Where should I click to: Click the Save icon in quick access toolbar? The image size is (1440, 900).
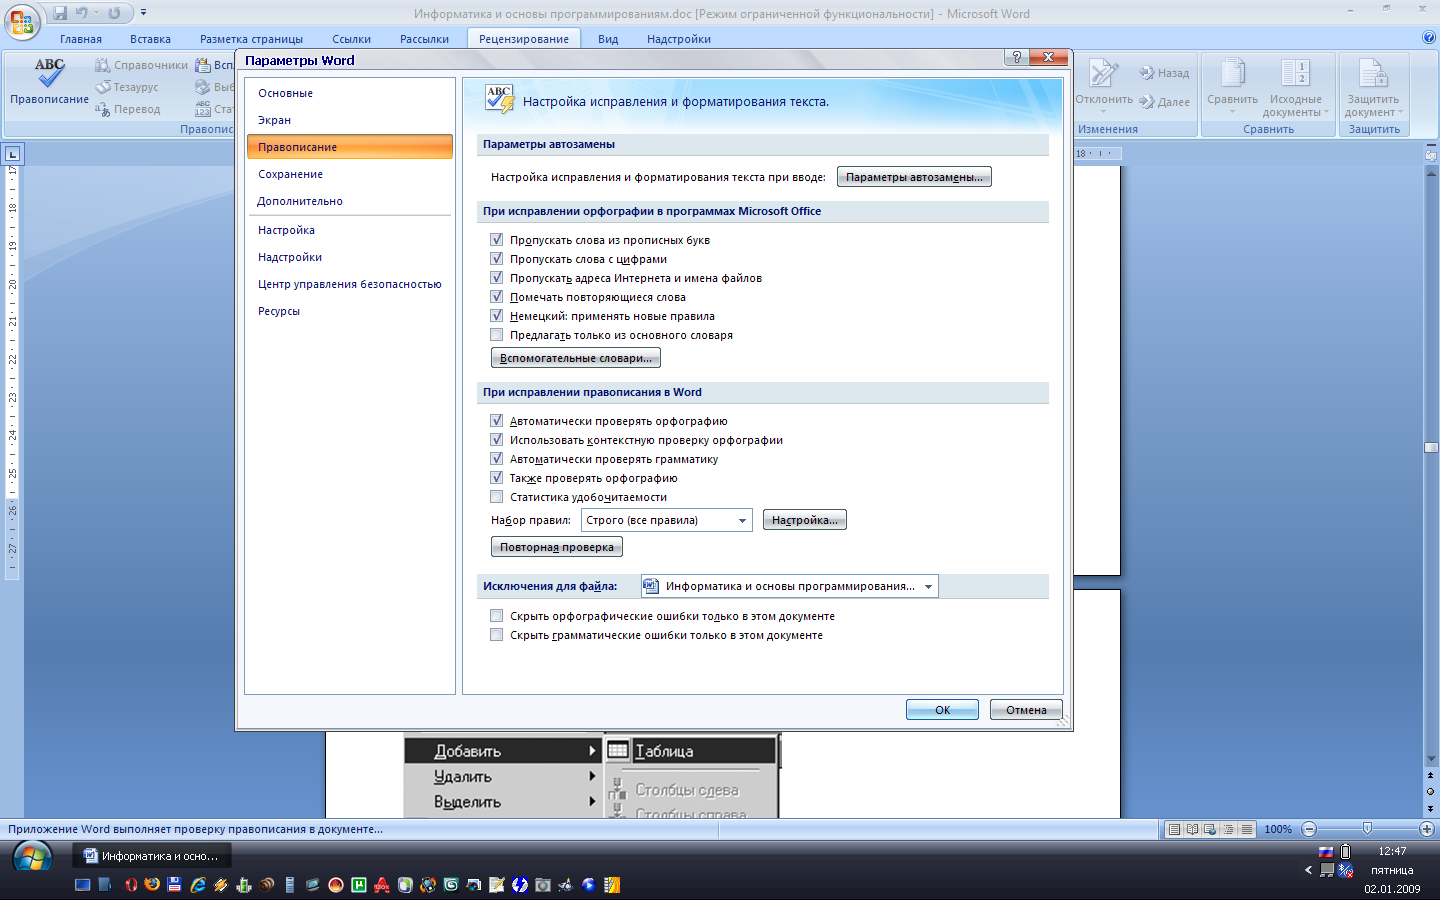click(60, 13)
